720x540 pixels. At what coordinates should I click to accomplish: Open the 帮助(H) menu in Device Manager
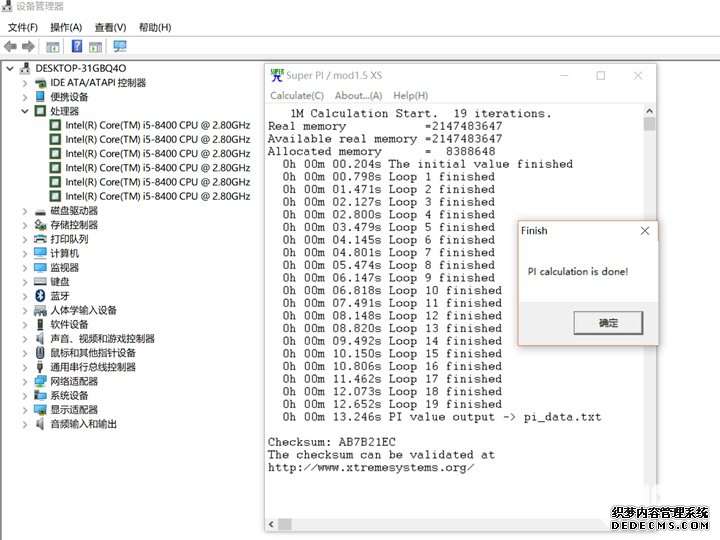[155, 28]
